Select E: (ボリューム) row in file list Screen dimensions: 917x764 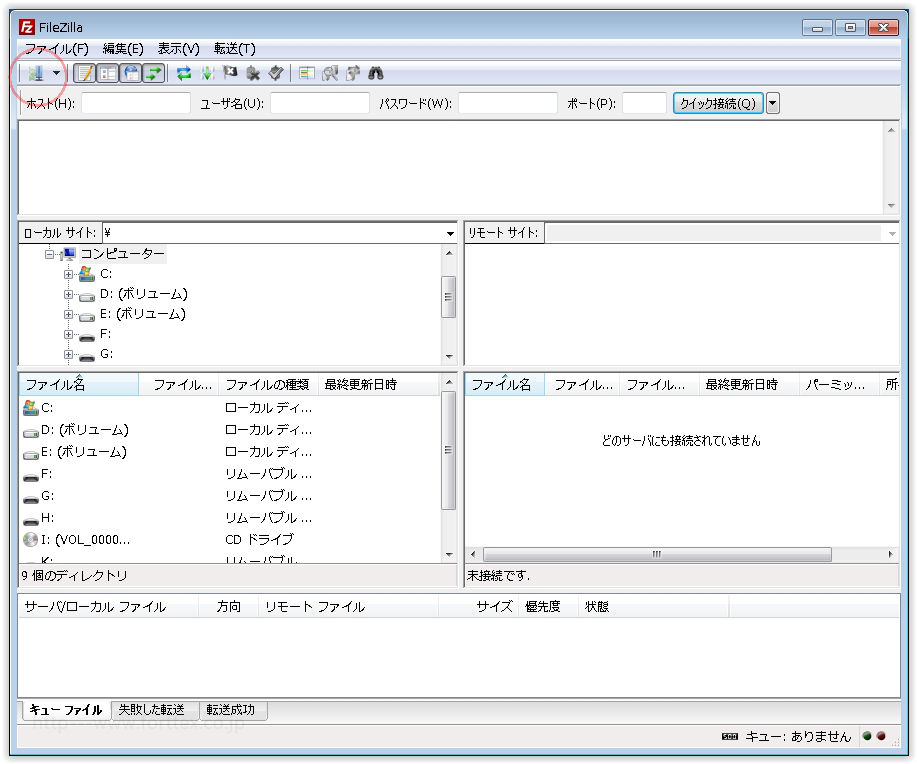pos(229,452)
